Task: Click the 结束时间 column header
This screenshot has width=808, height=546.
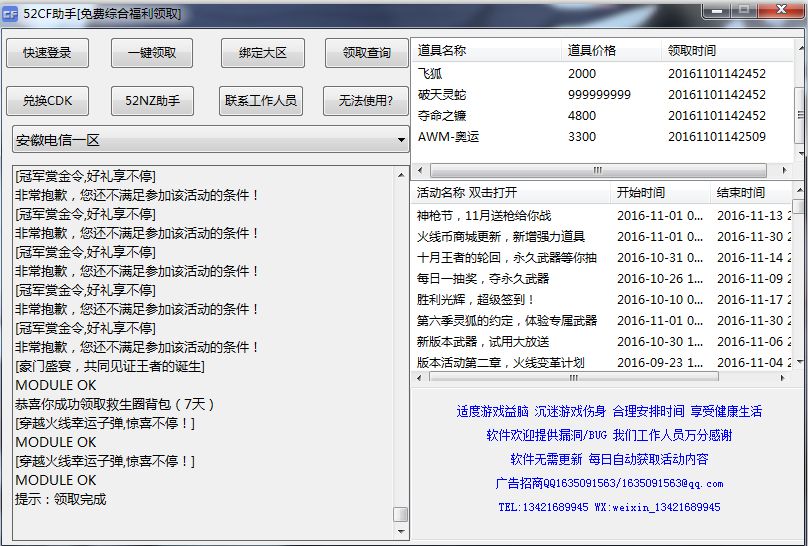Action: pos(751,193)
